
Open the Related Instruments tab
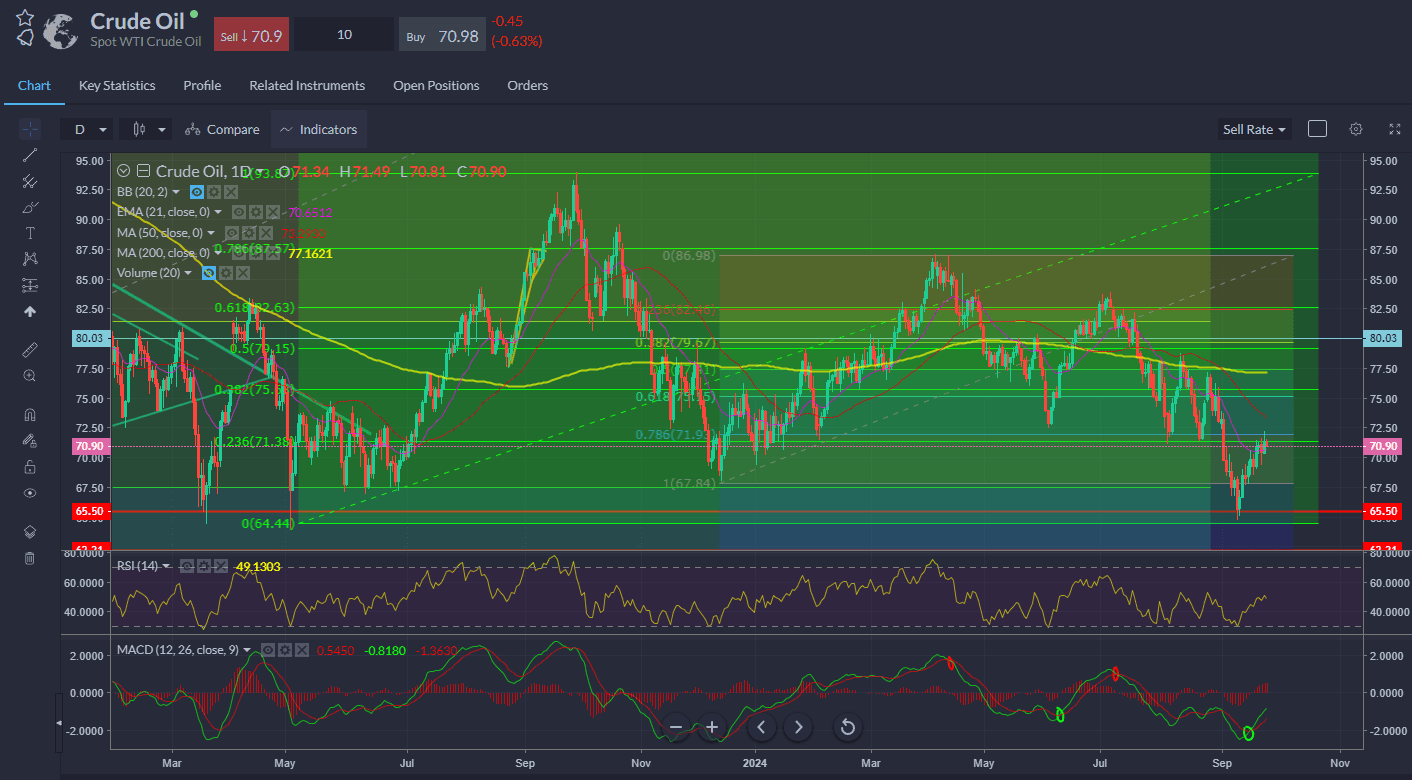pyautogui.click(x=307, y=85)
